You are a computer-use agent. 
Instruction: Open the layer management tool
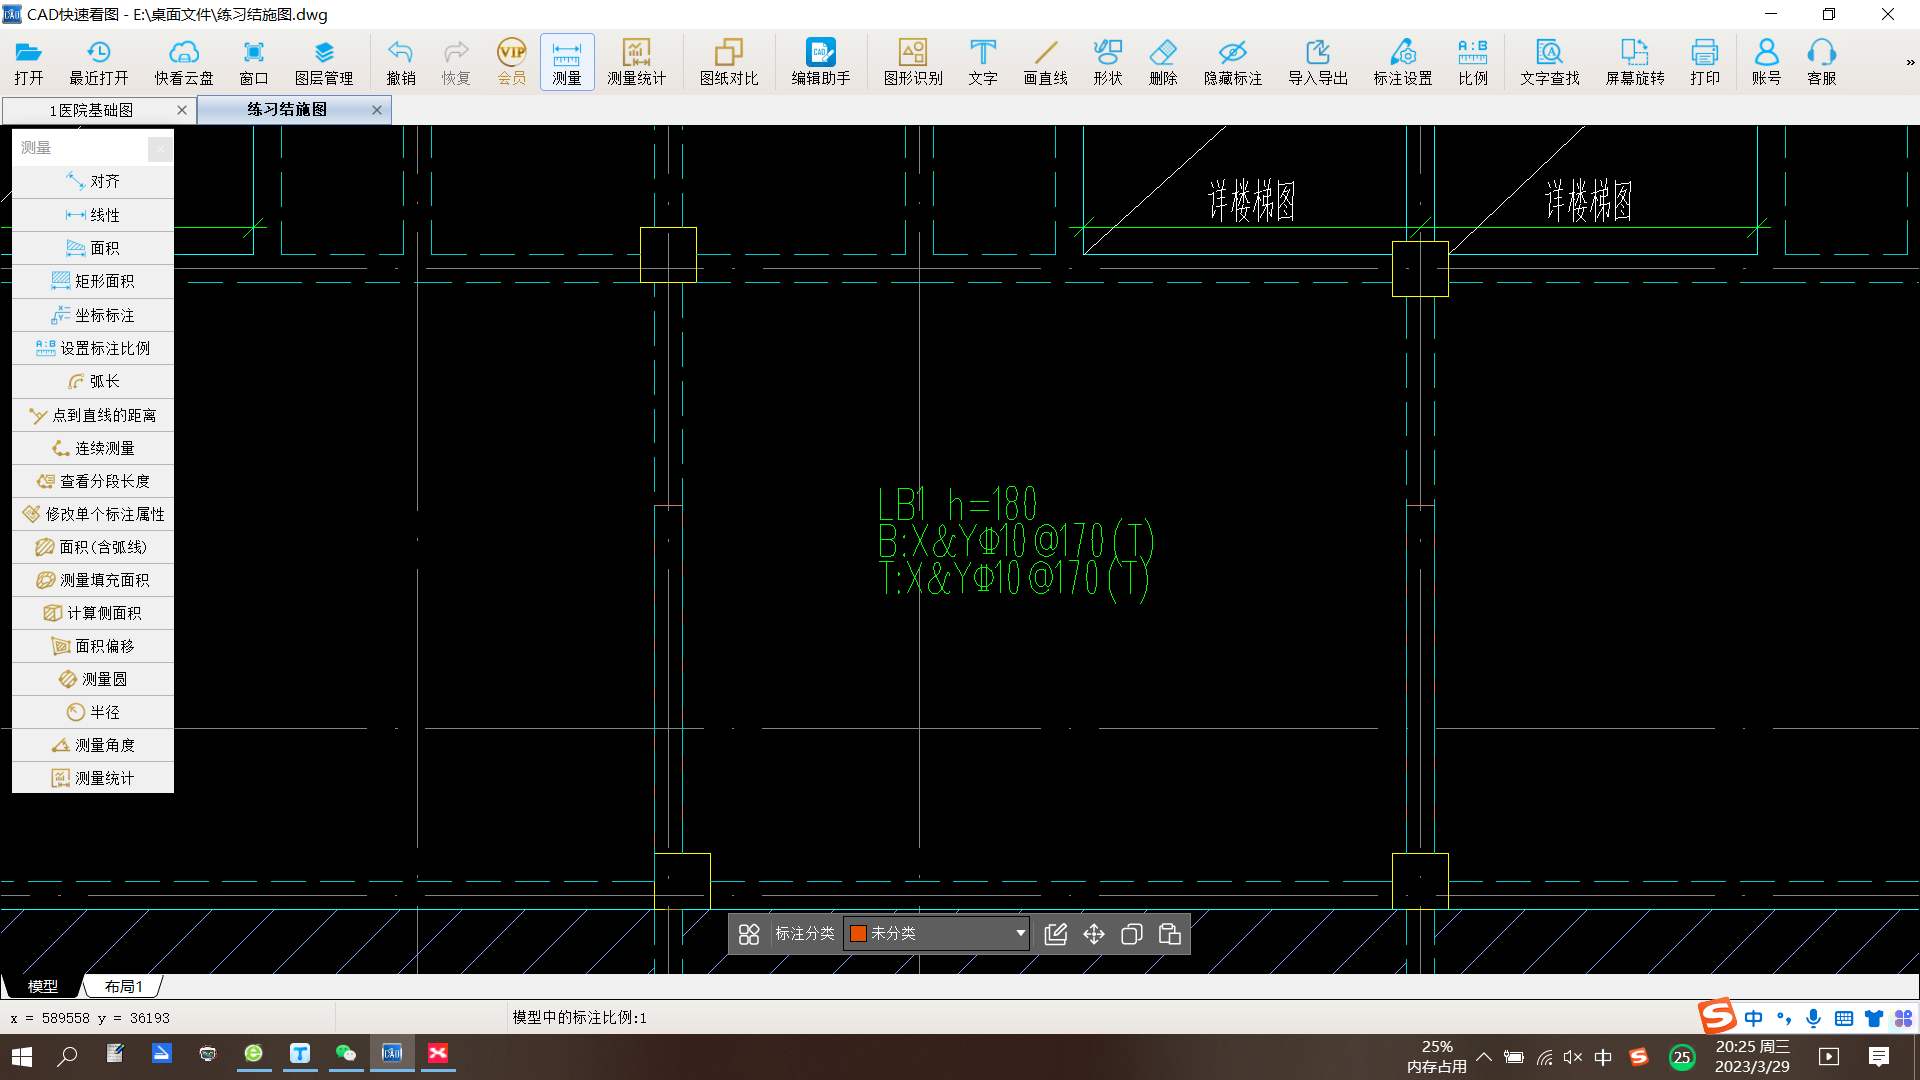pos(323,62)
